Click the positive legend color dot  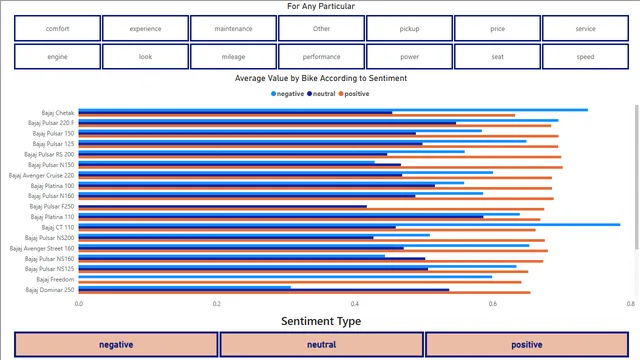click(x=341, y=94)
